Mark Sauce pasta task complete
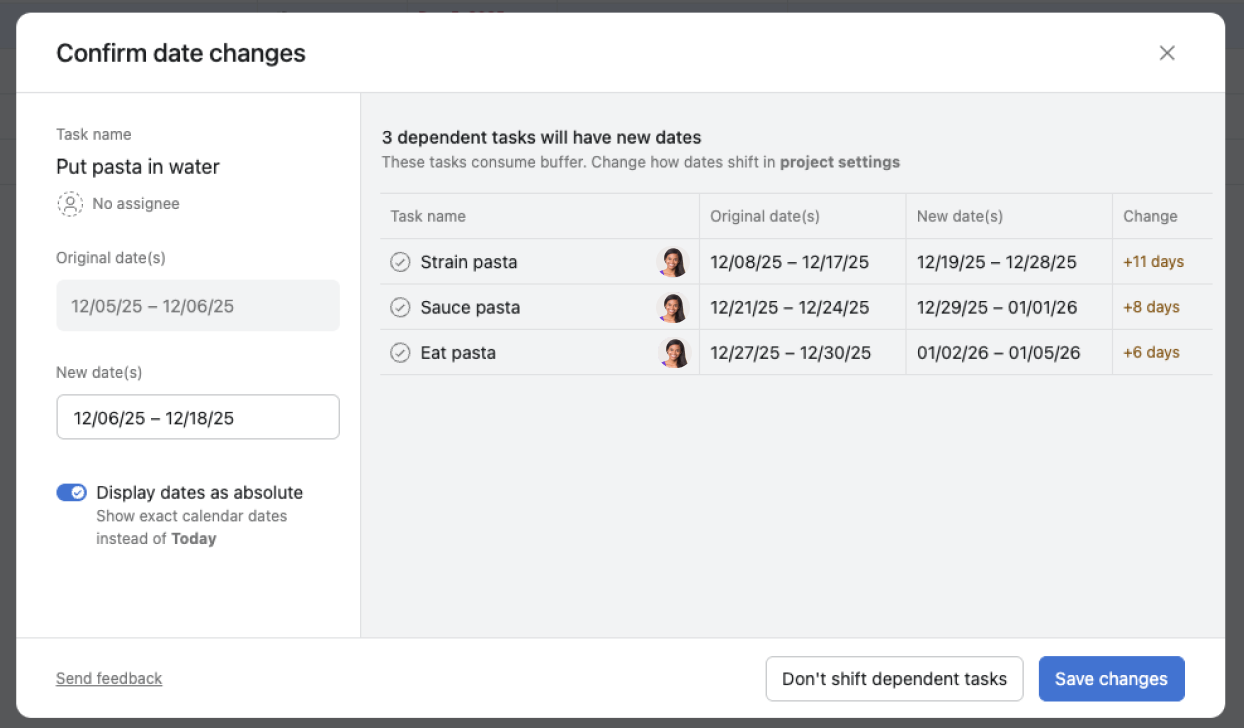This screenshot has width=1244, height=728. click(x=400, y=307)
